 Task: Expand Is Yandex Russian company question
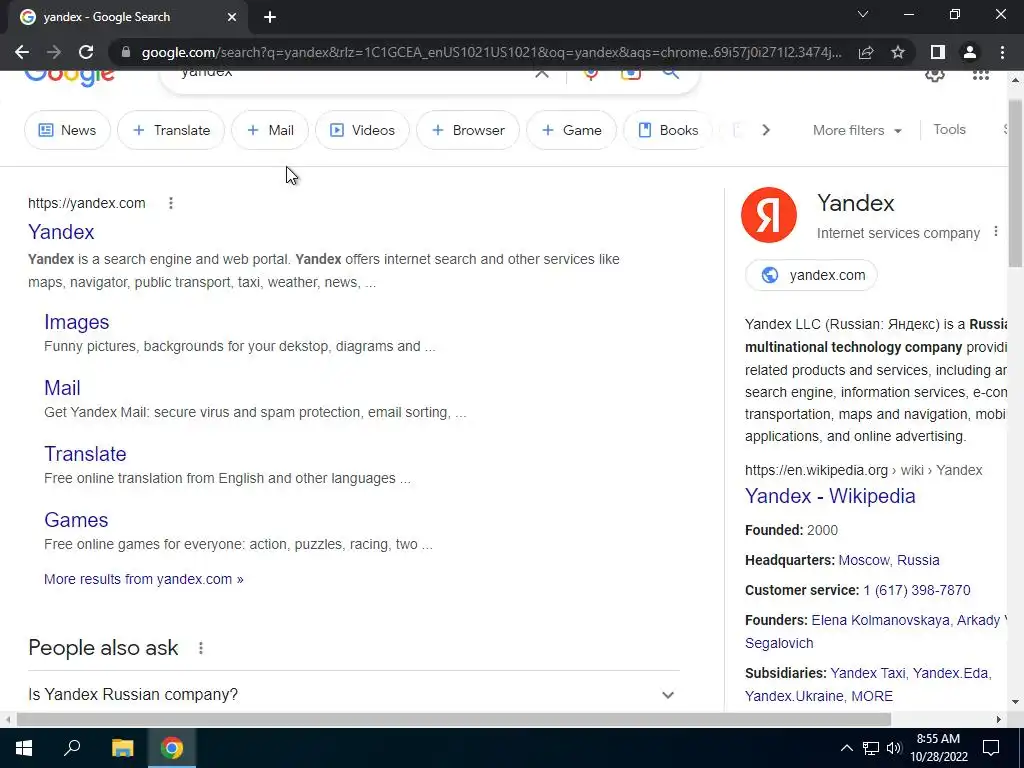pos(353,694)
